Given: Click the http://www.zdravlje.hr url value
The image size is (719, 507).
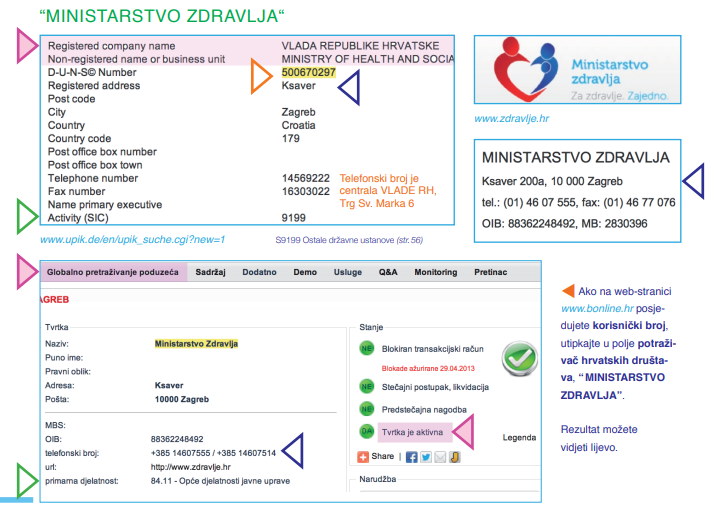Looking at the screenshot, I should click(x=191, y=467).
